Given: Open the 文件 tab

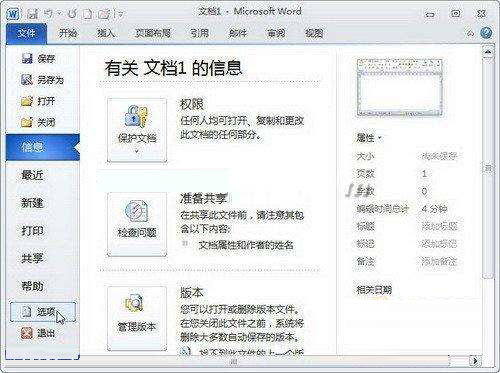Looking at the screenshot, I should click(26, 33).
